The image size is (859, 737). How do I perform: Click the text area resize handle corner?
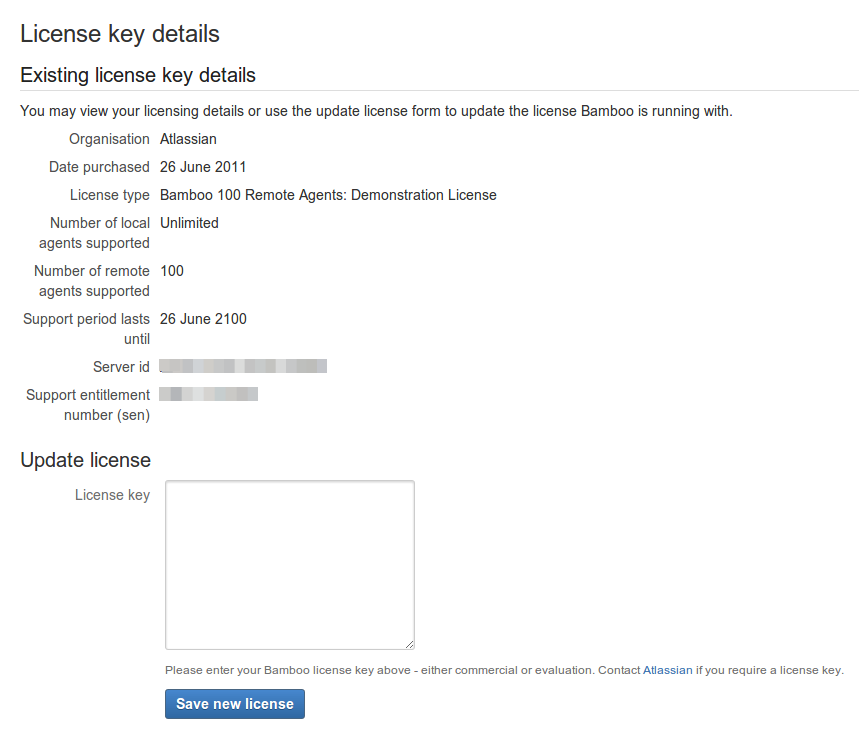(x=410, y=645)
